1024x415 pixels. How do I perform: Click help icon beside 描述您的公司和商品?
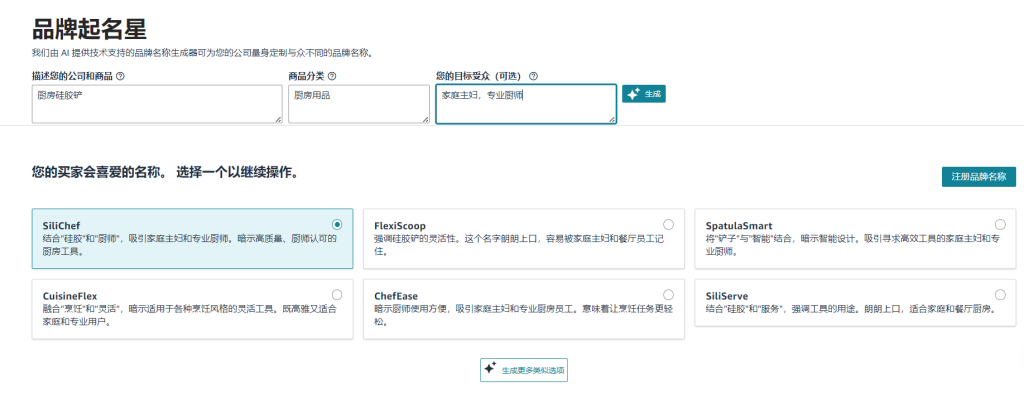[x=120, y=76]
